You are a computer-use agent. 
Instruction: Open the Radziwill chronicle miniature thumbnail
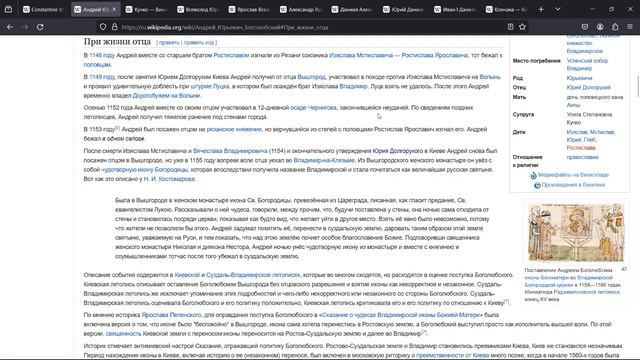pos(576,232)
